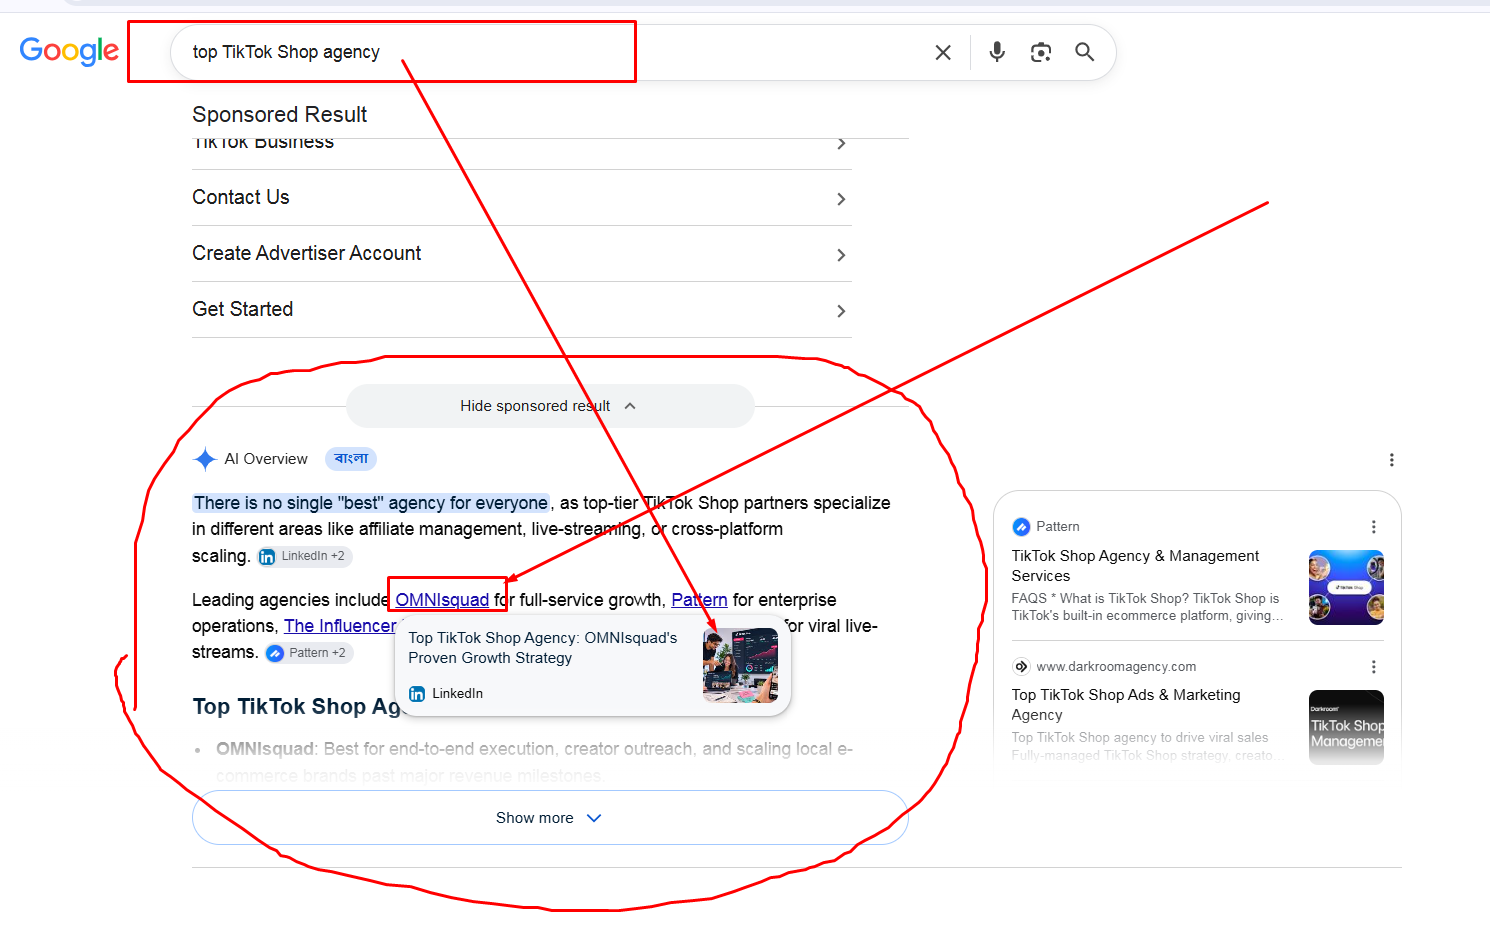
Task: Start voice search with microphone icon
Action: click(x=997, y=52)
